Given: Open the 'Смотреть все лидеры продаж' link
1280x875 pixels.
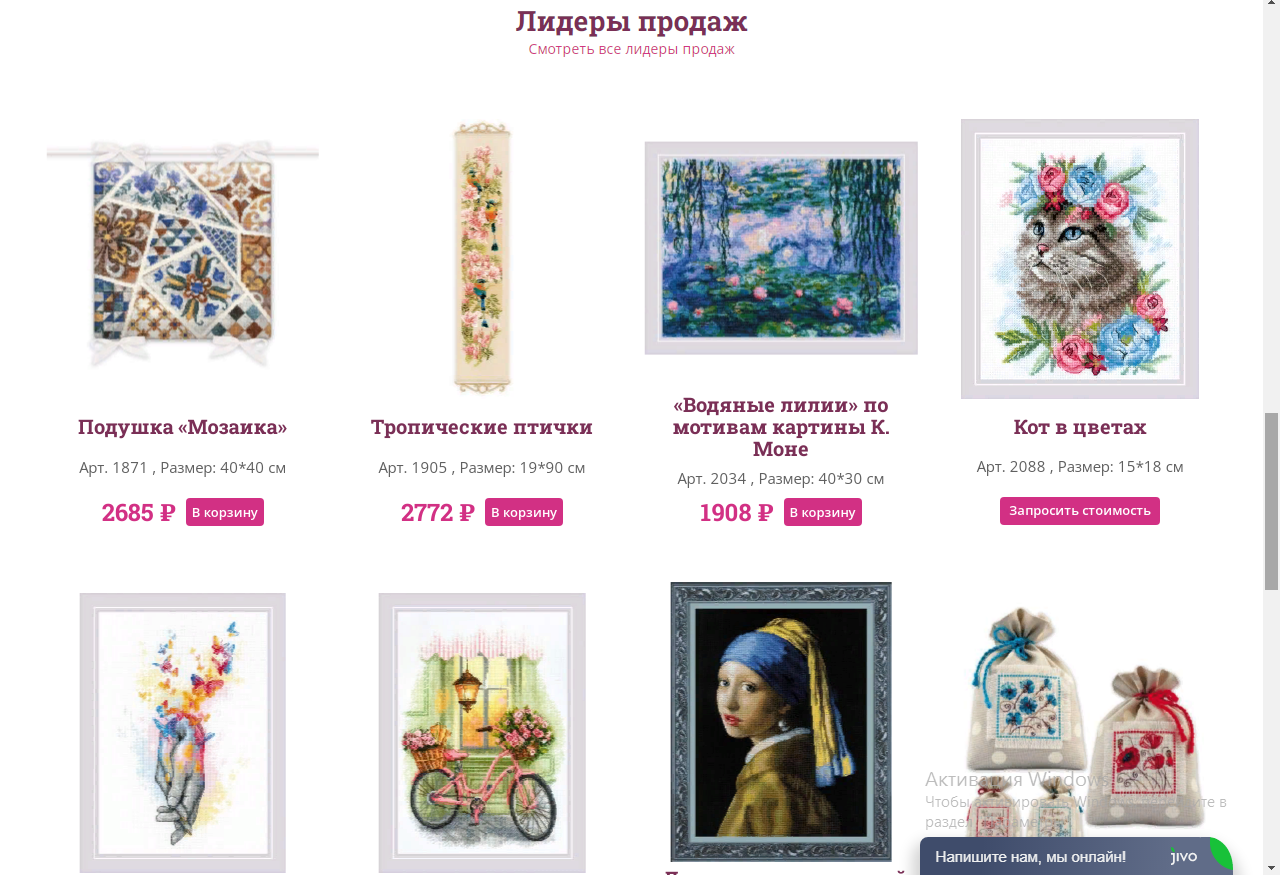Looking at the screenshot, I should click(631, 49).
